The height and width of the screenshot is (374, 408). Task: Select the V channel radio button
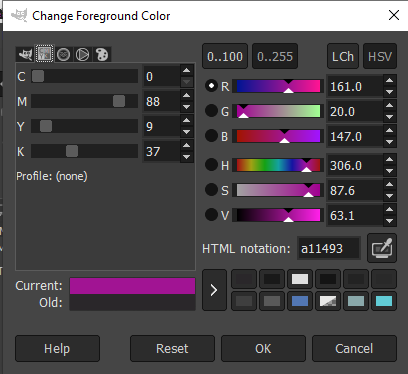[211, 215]
